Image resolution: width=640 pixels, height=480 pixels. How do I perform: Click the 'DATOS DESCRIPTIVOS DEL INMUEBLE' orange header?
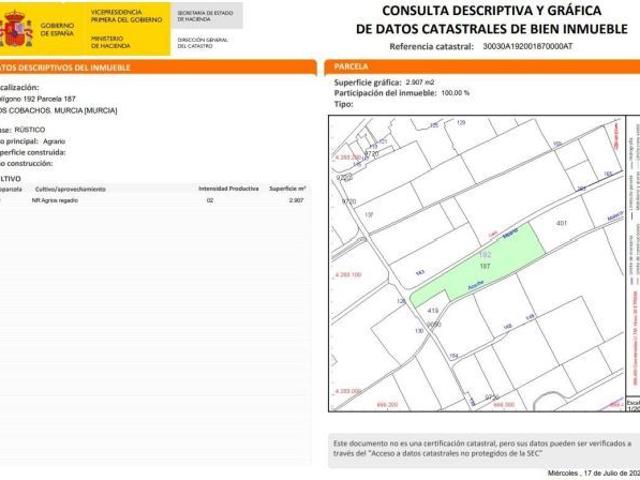point(157,68)
